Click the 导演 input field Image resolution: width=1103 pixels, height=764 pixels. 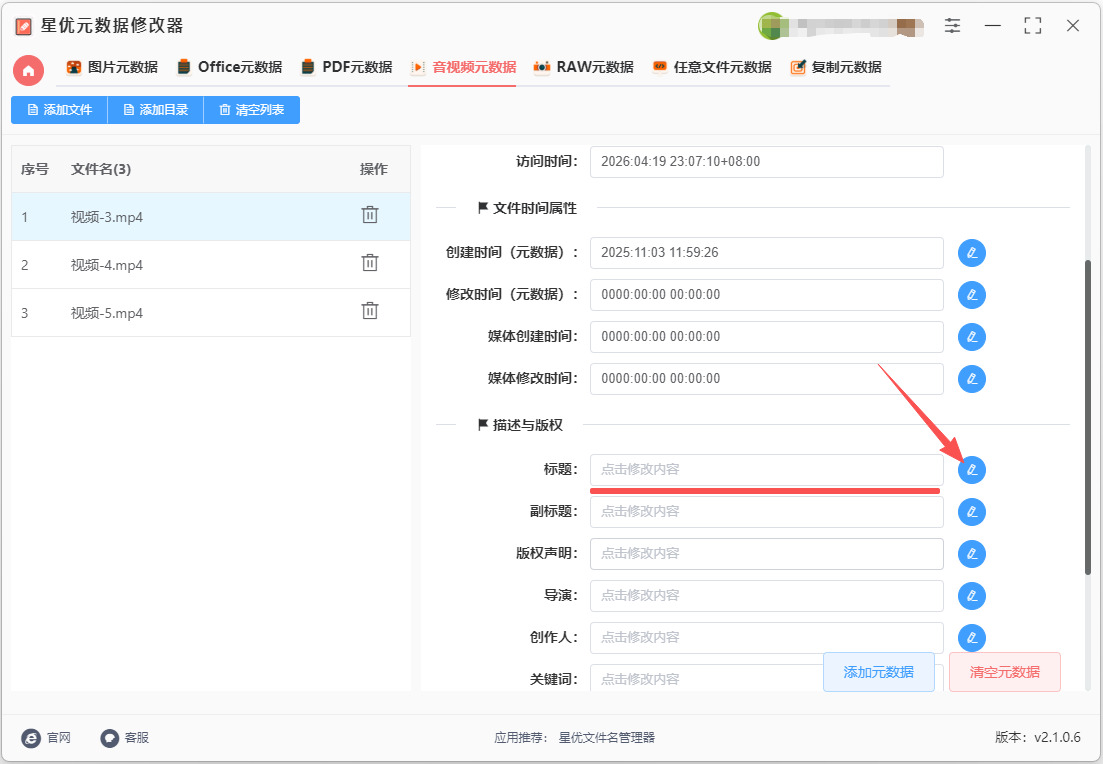click(x=767, y=596)
